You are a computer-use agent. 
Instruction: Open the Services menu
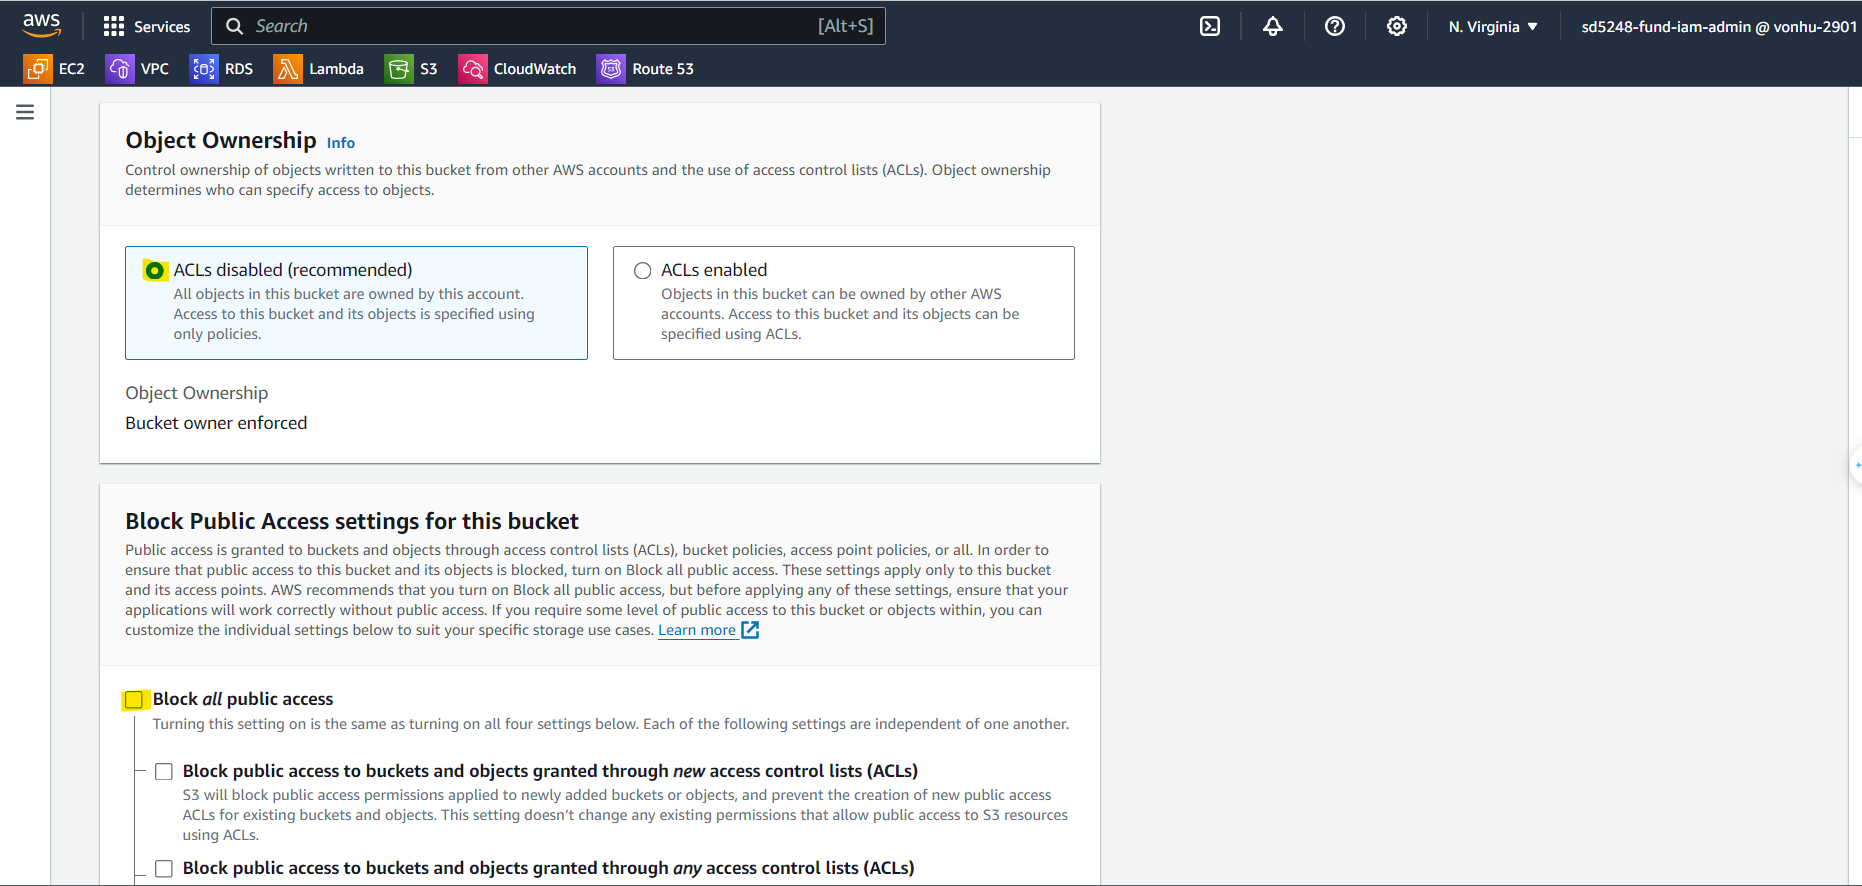(x=147, y=27)
